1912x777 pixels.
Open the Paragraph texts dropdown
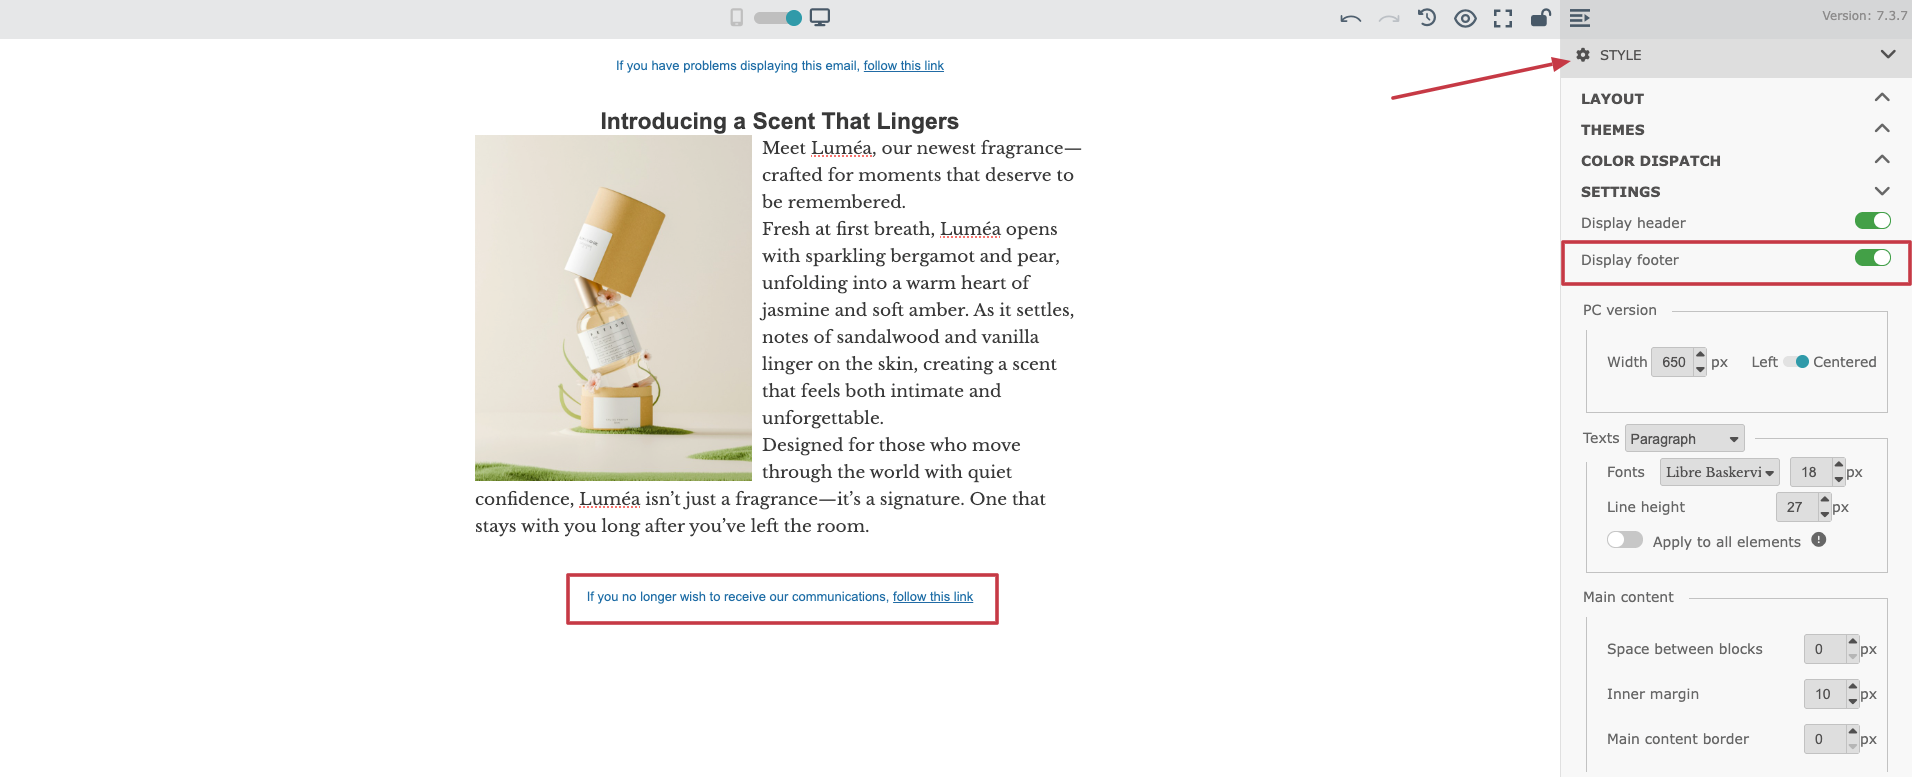[1684, 438]
